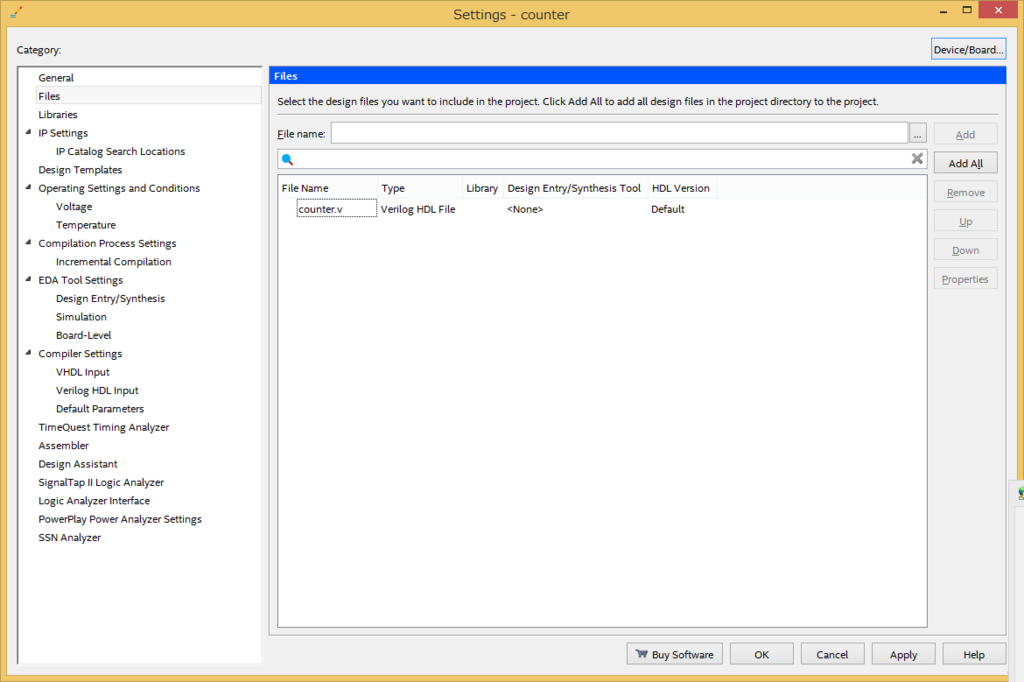Collapse Operating Settings and Conditions node
Screen dimensions: 1024x682
[x=28, y=187]
